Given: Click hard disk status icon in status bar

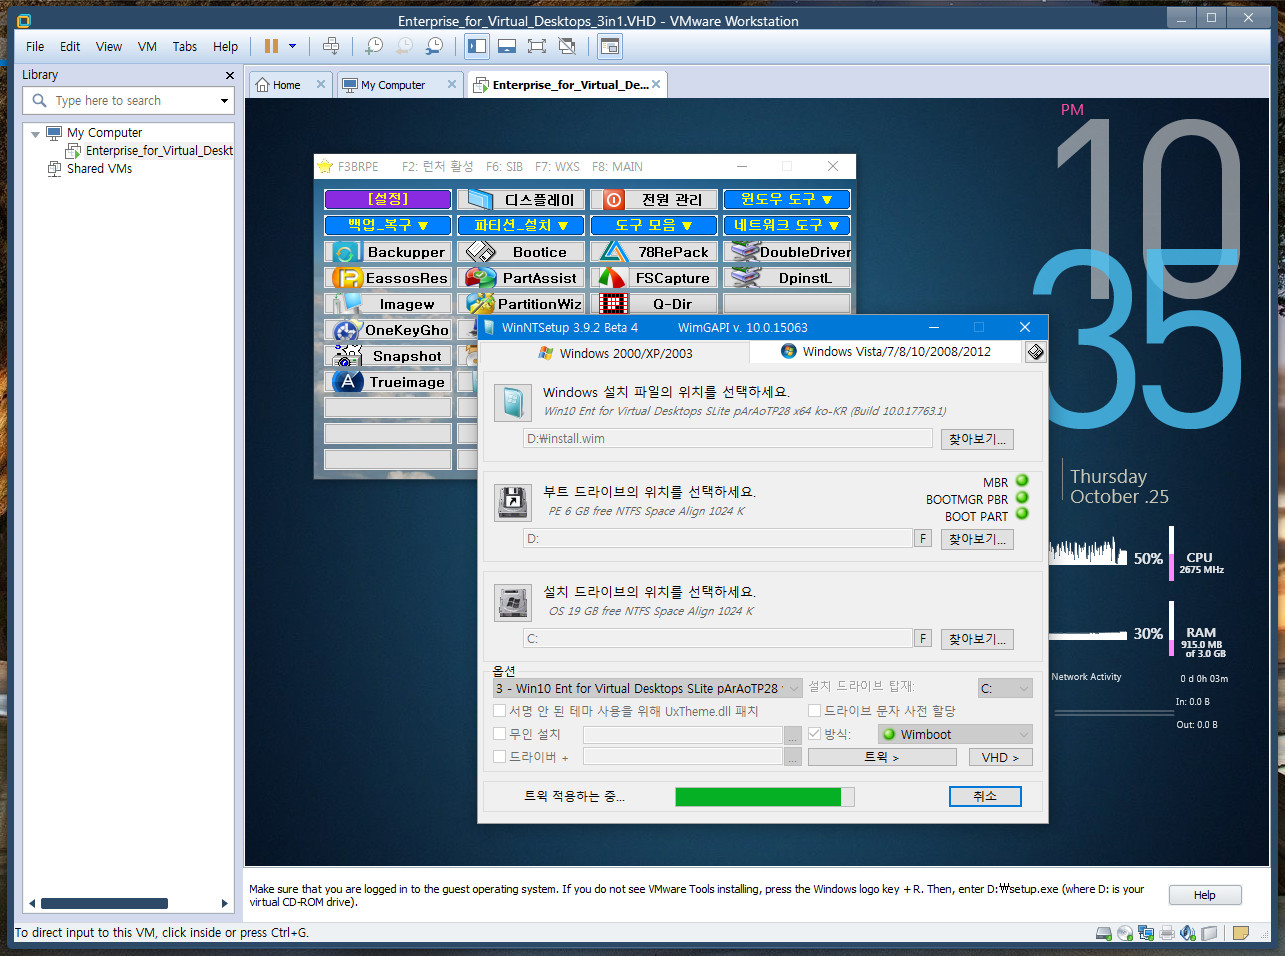Looking at the screenshot, I should (x=1103, y=933).
